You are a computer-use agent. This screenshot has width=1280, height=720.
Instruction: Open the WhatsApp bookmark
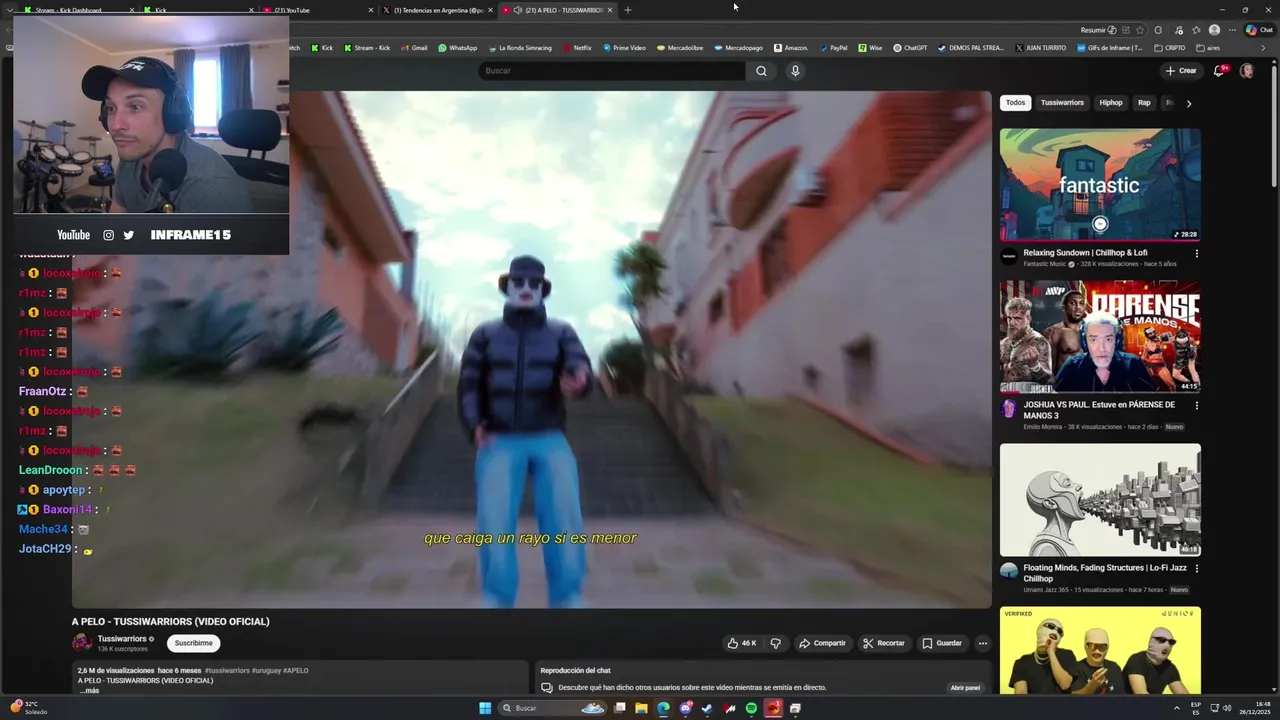(x=458, y=48)
